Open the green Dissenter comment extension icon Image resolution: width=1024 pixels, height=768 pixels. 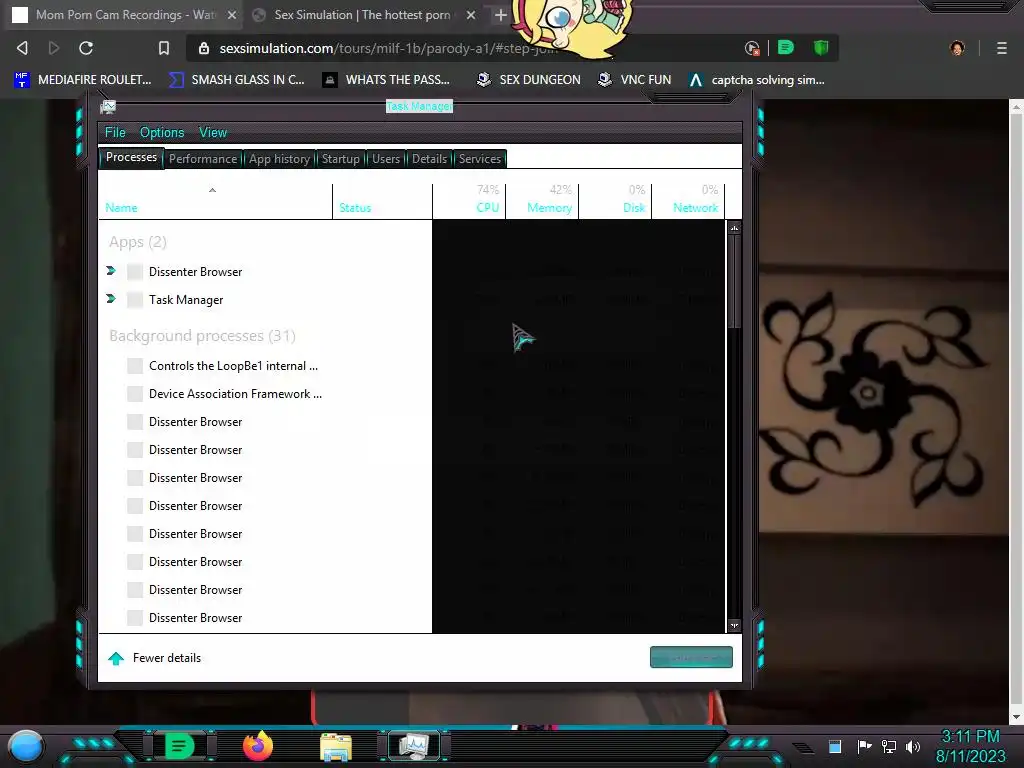(786, 47)
